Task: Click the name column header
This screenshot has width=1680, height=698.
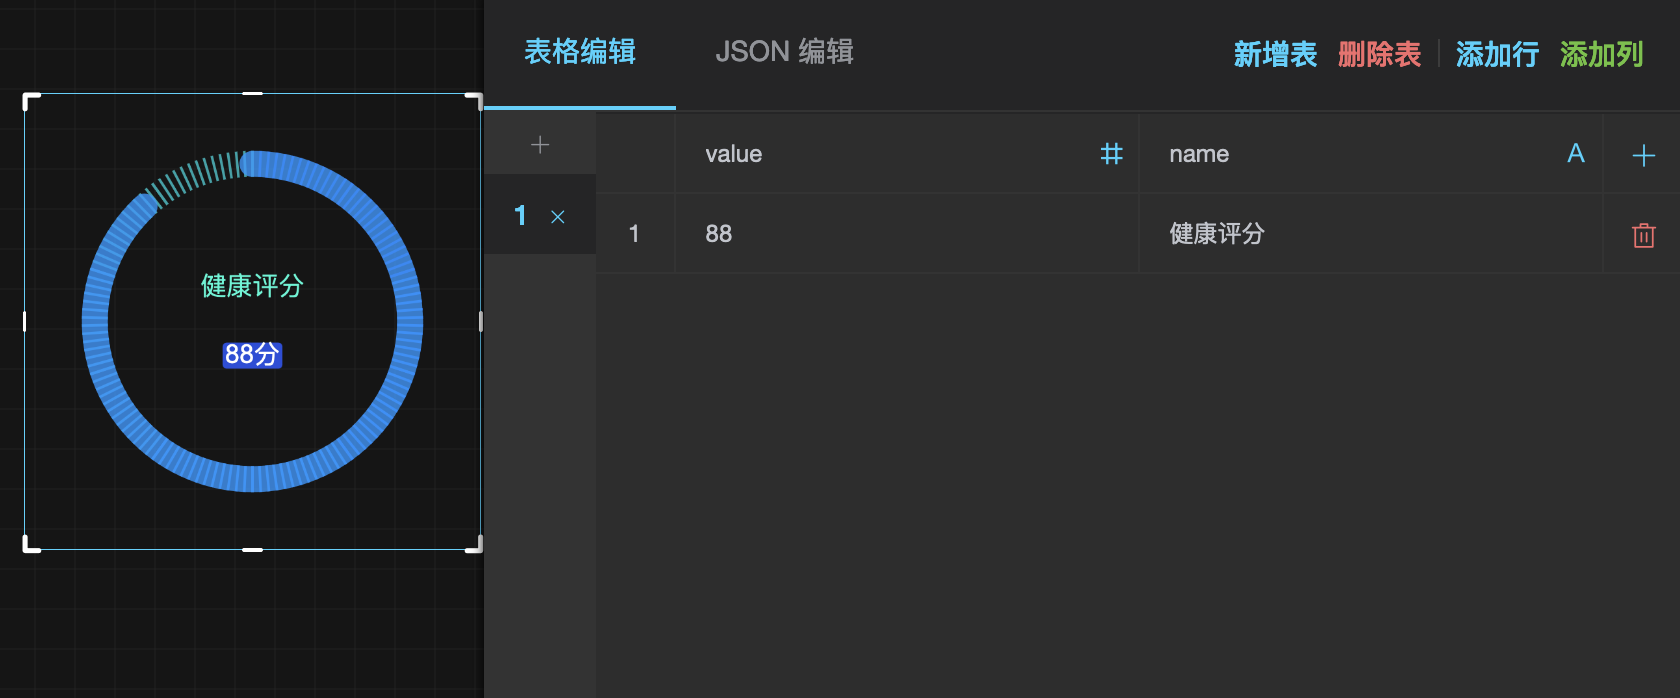Action: click(1199, 154)
